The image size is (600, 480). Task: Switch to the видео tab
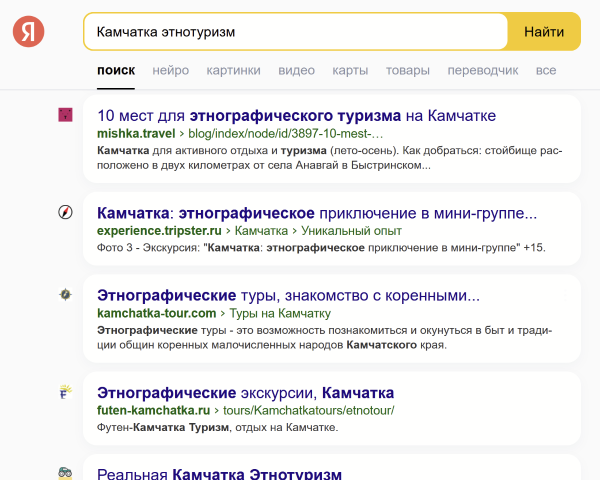[x=296, y=70]
